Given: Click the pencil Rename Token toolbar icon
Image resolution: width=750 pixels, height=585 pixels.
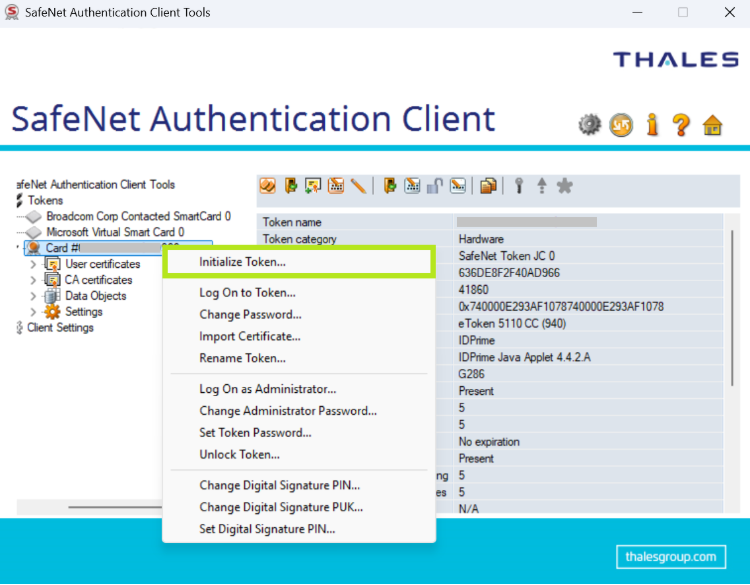Looking at the screenshot, I should click(x=358, y=186).
